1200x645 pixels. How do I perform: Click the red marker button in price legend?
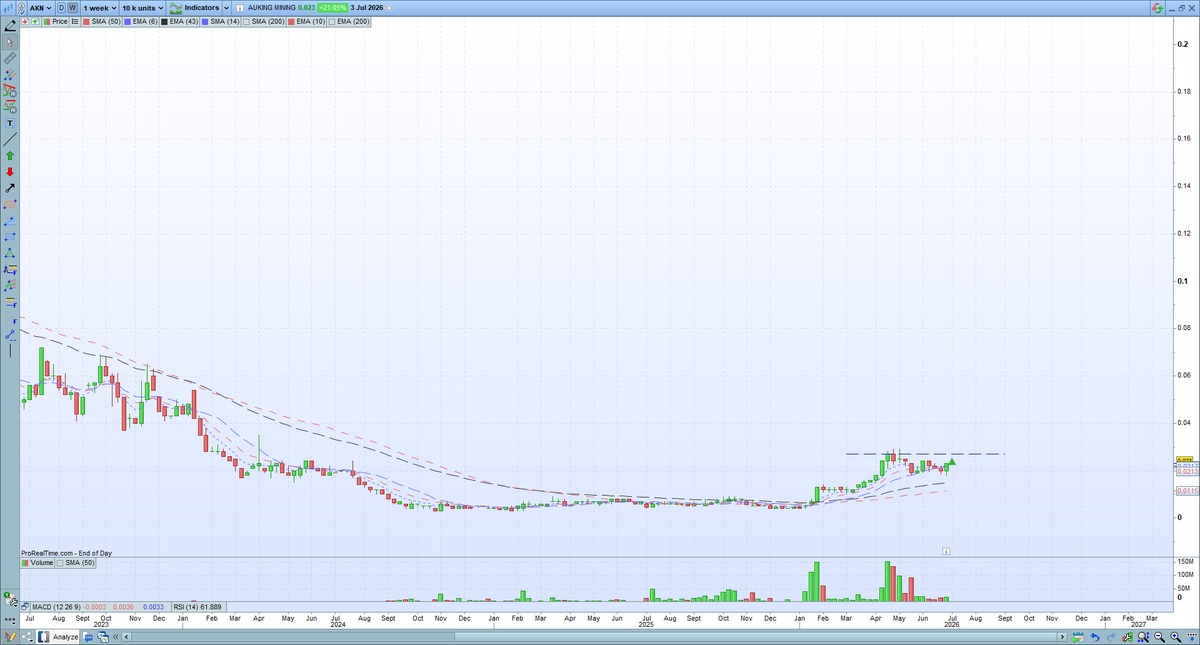click(25, 21)
